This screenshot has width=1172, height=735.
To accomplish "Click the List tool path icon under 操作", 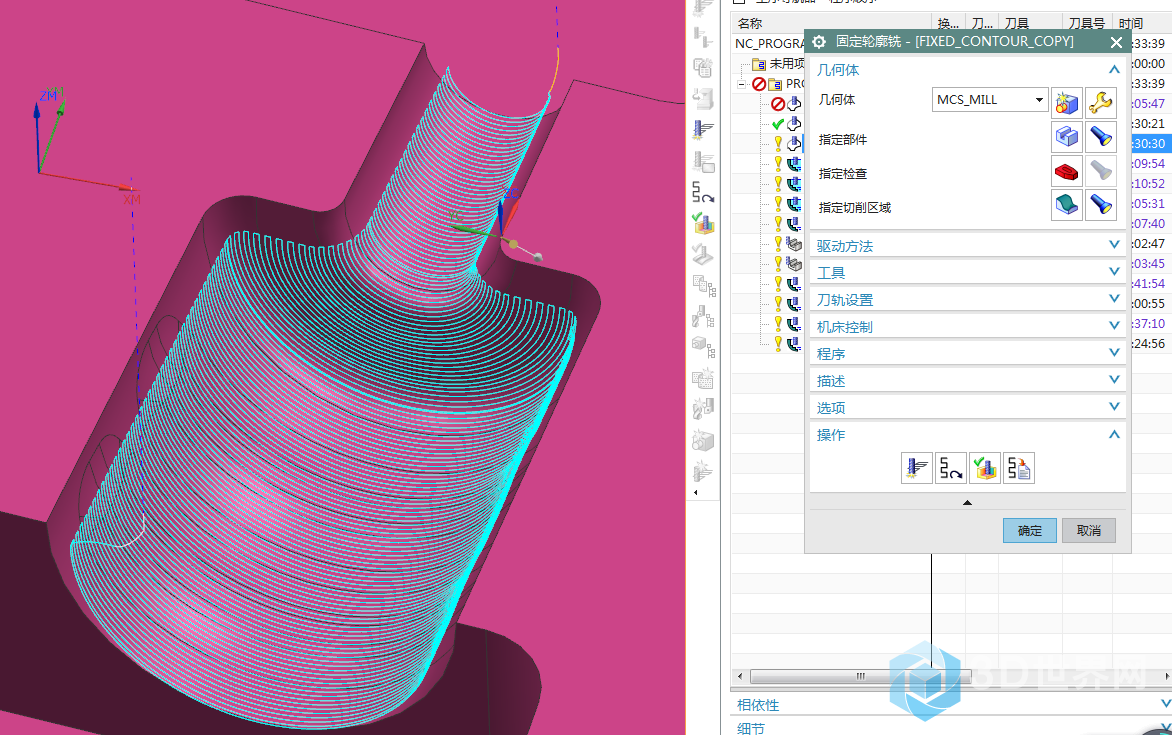I will (x=1019, y=469).
